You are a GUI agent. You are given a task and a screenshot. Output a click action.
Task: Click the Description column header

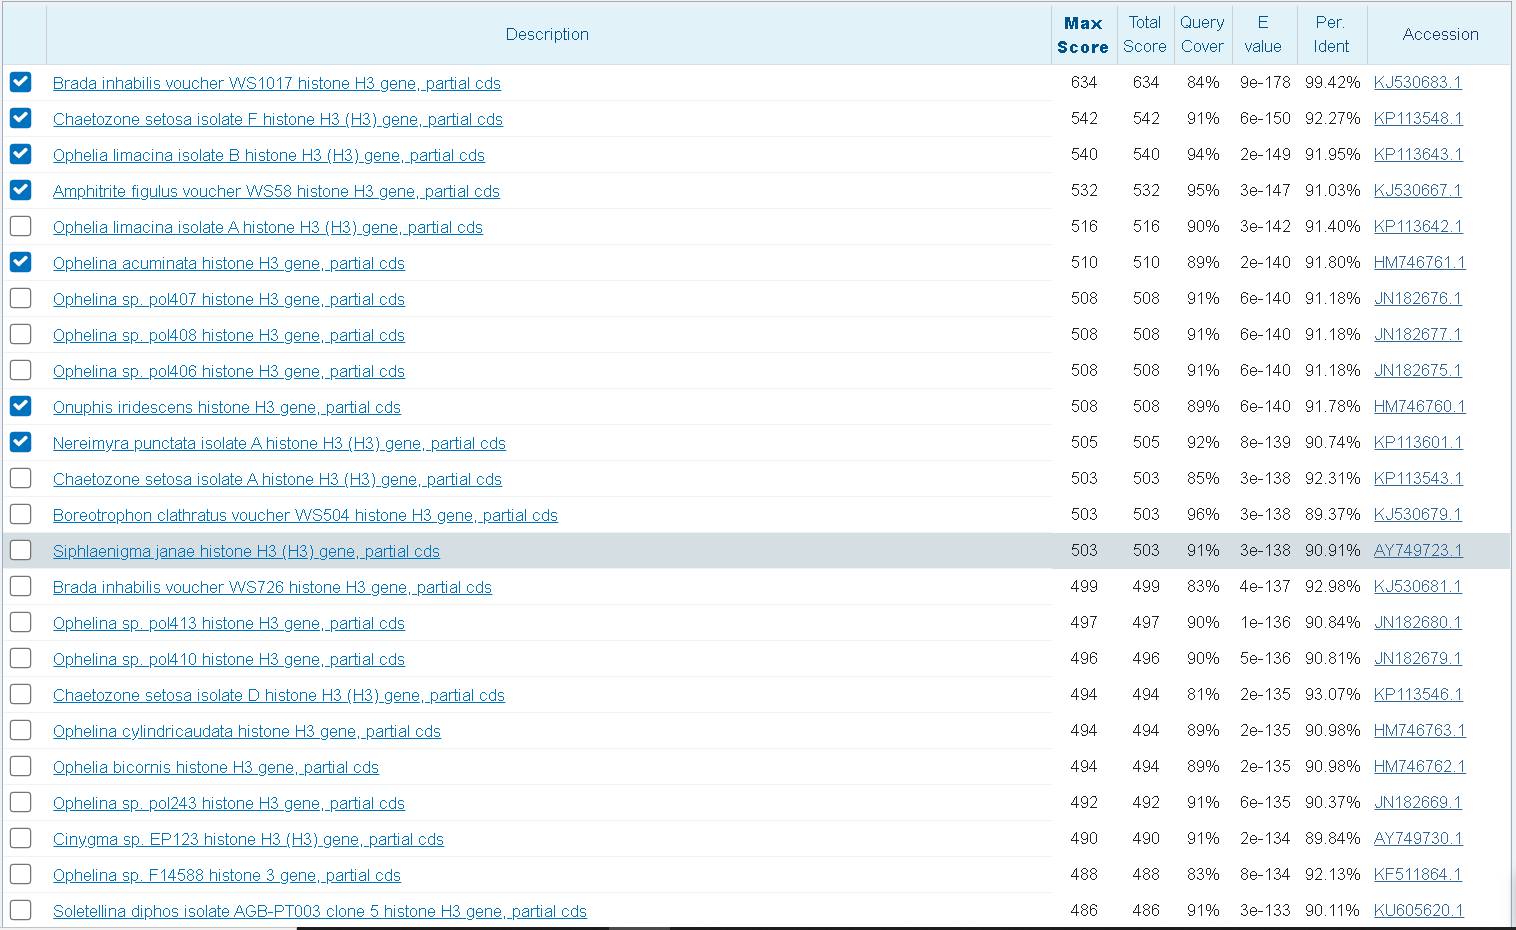547,34
